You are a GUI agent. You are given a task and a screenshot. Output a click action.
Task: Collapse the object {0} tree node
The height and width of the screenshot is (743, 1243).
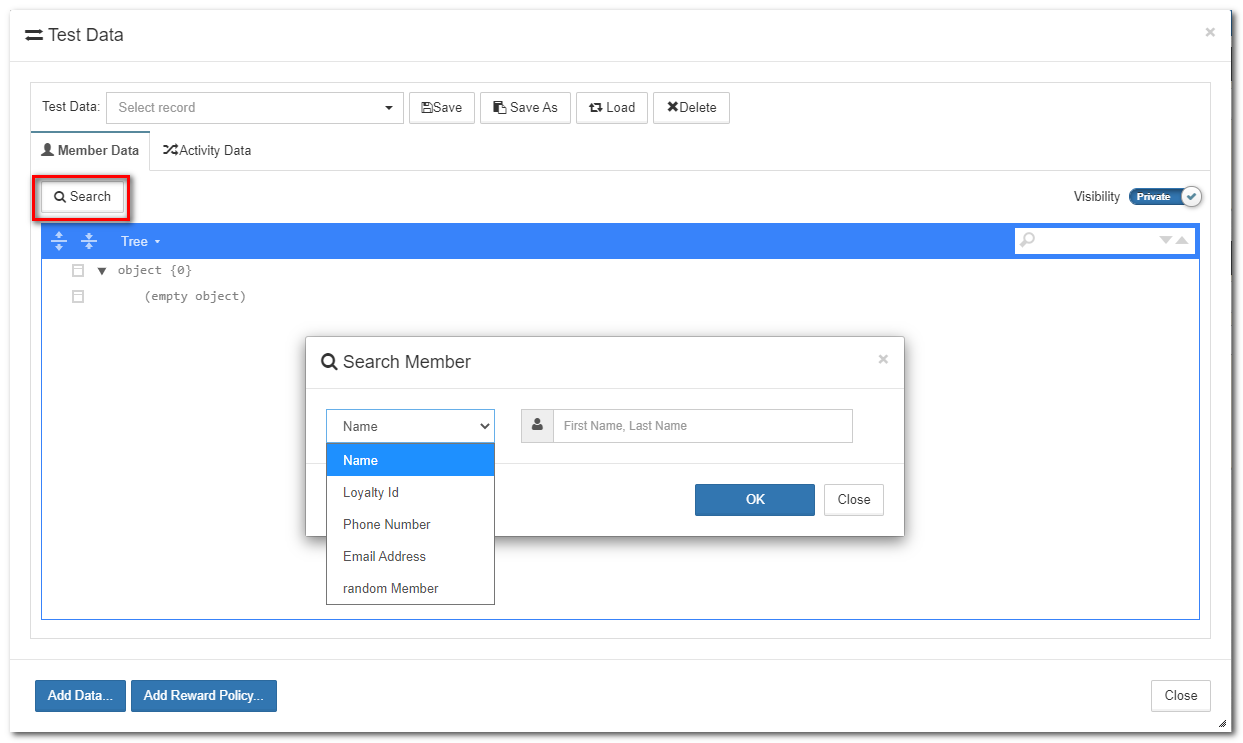102,271
